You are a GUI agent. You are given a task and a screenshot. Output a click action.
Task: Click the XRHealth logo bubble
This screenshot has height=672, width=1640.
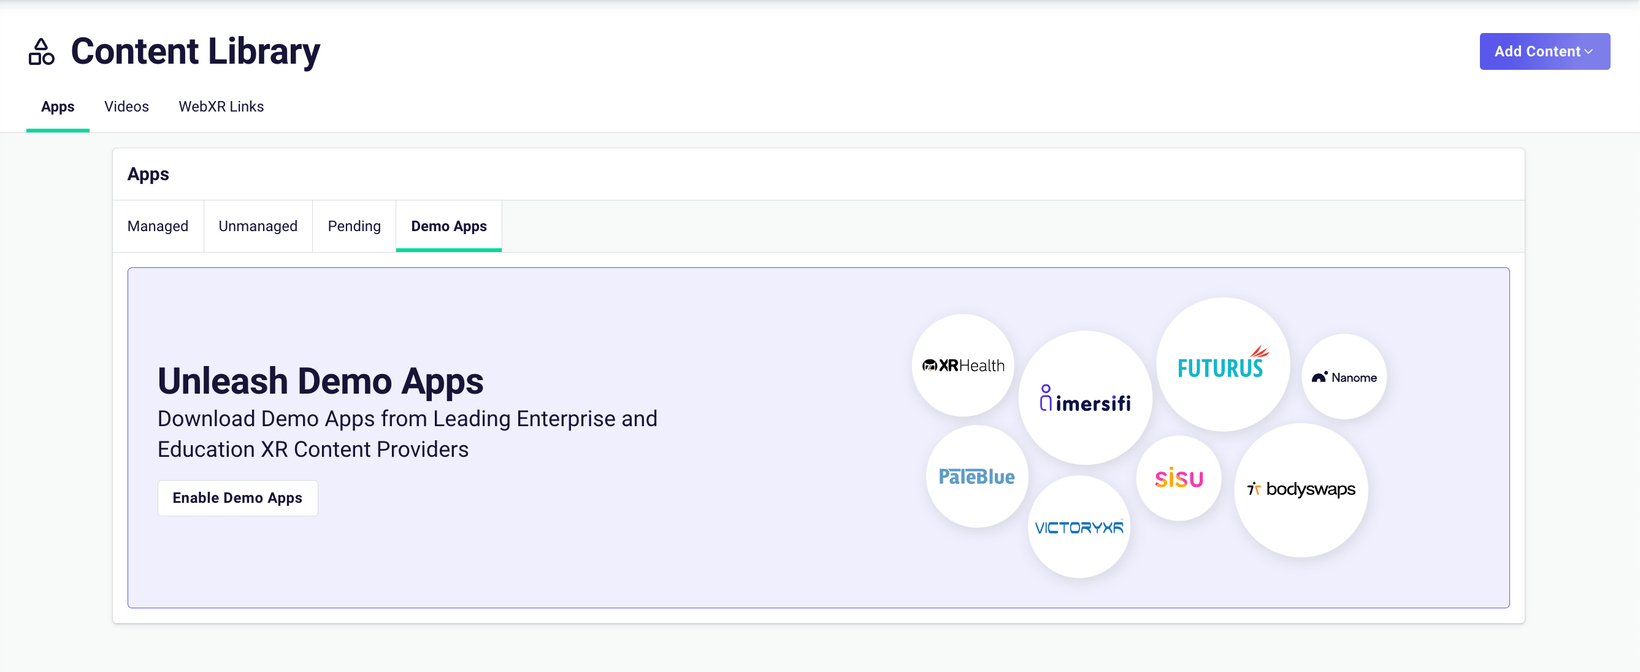tap(963, 365)
